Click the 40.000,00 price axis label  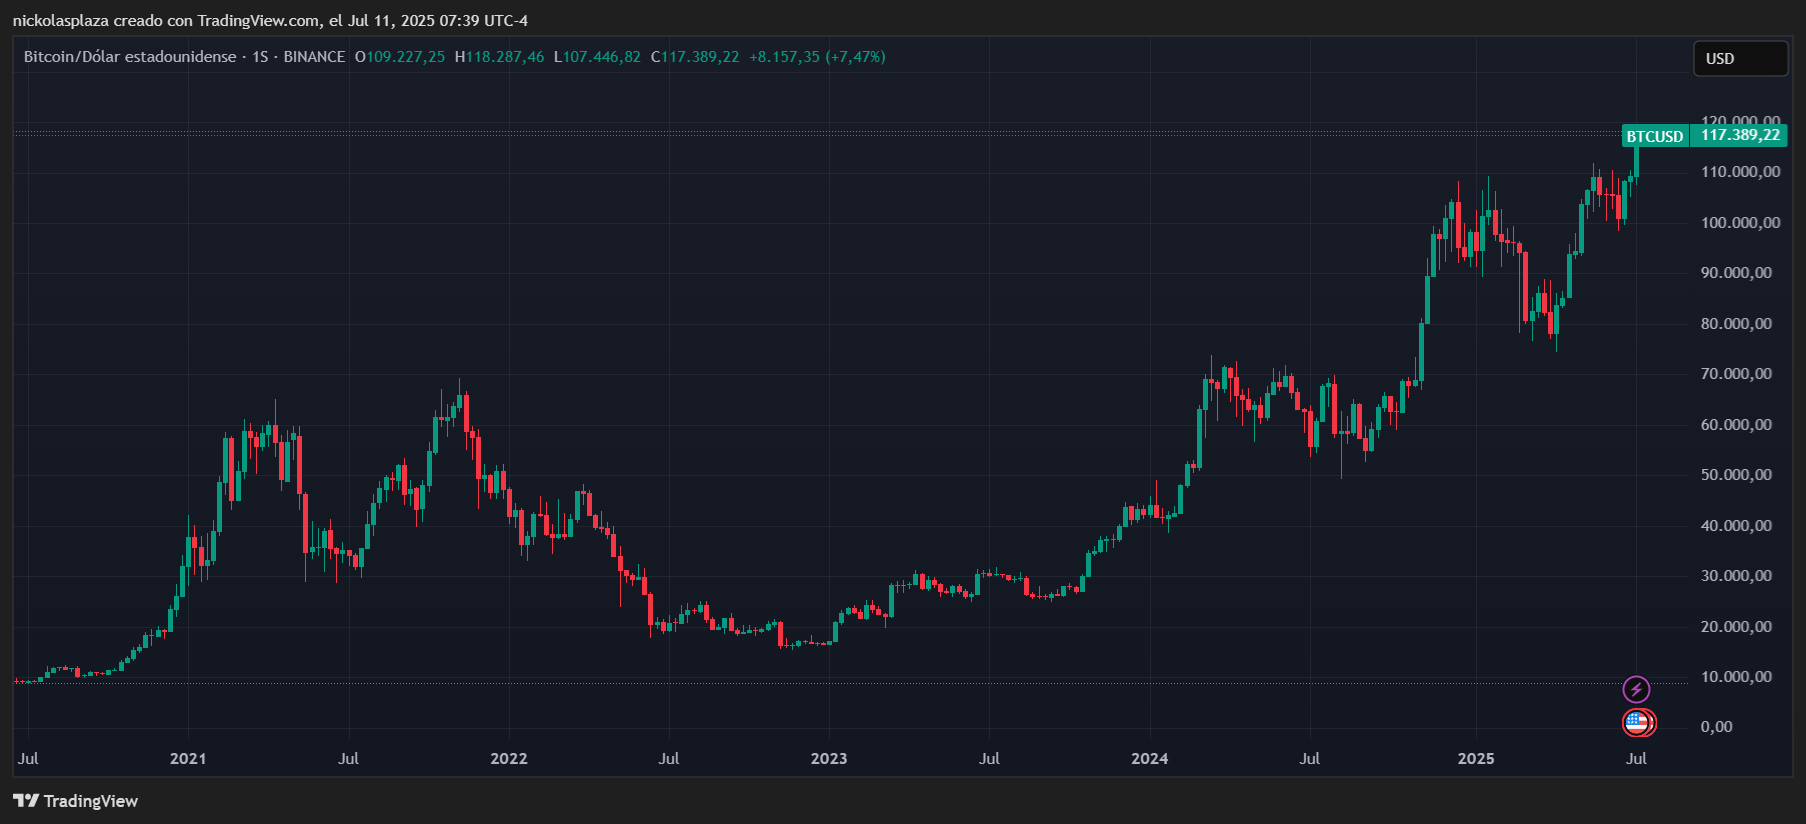(x=1736, y=526)
